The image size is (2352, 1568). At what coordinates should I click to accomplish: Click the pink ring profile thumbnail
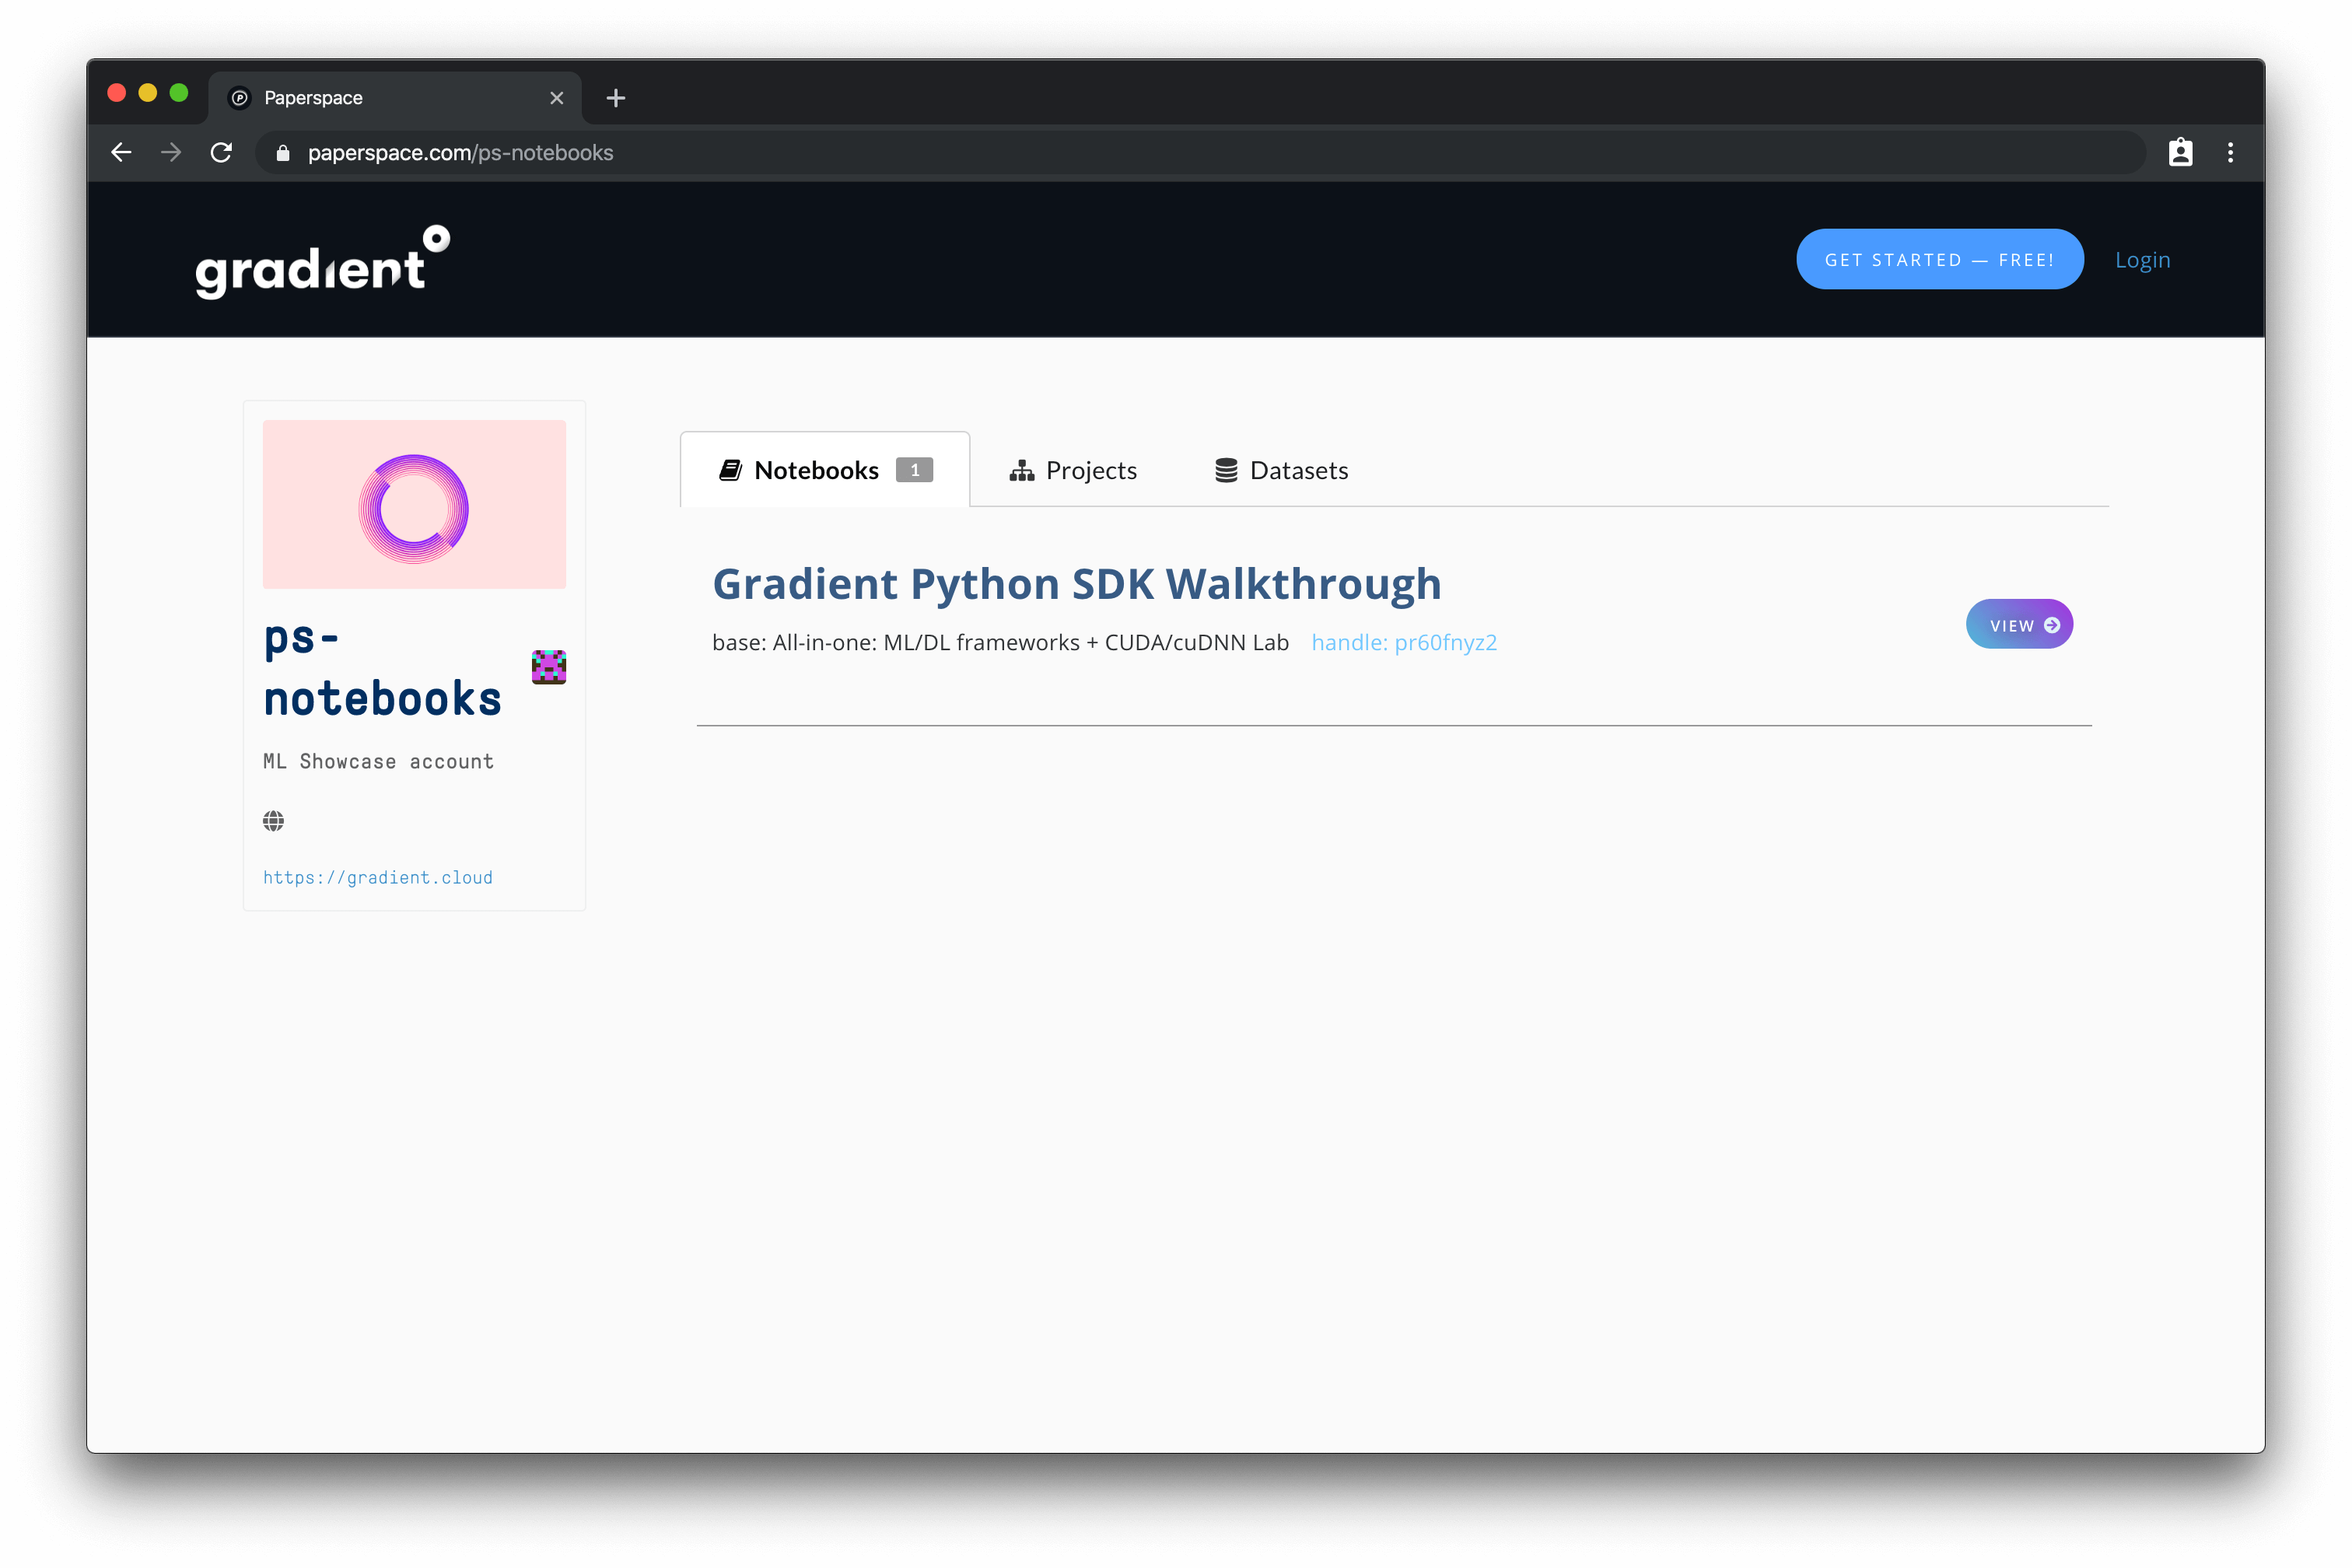(414, 505)
